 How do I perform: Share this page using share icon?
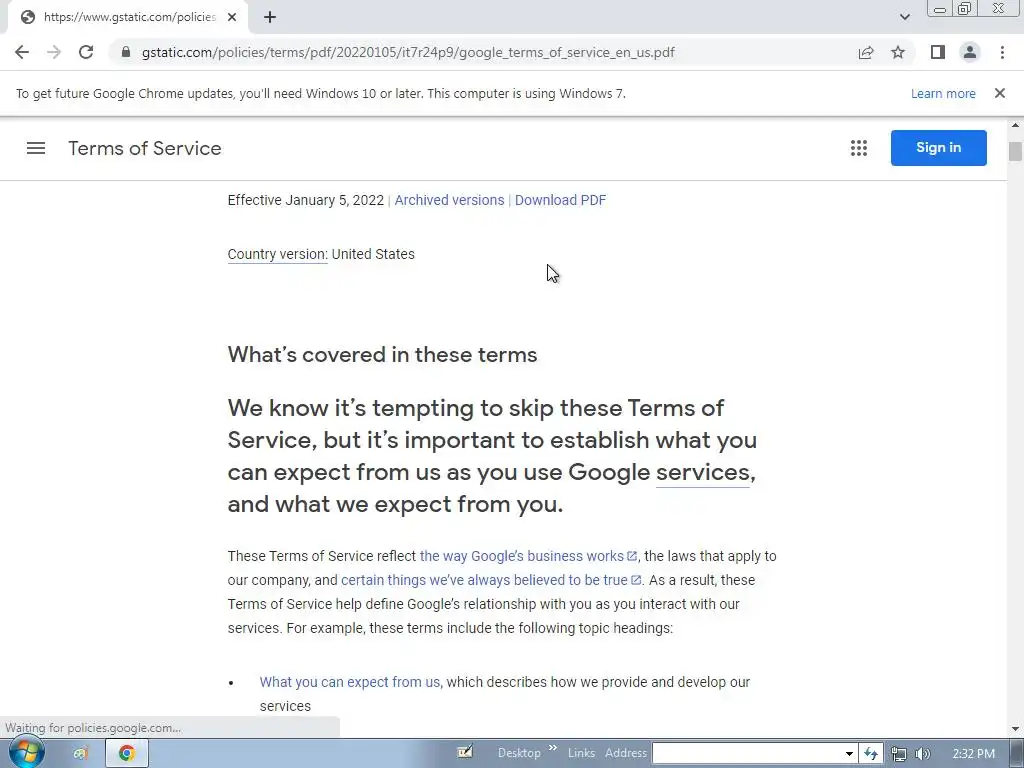pyautogui.click(x=866, y=52)
